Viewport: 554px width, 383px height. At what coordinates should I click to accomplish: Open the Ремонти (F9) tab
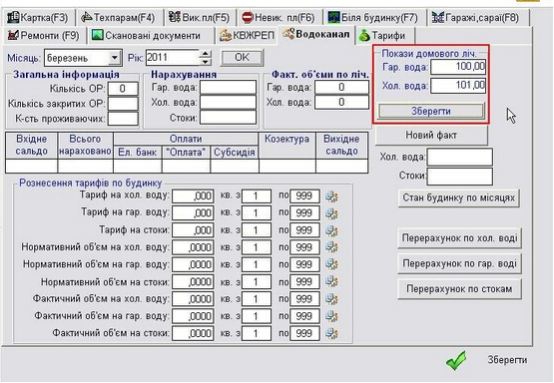click(x=44, y=35)
